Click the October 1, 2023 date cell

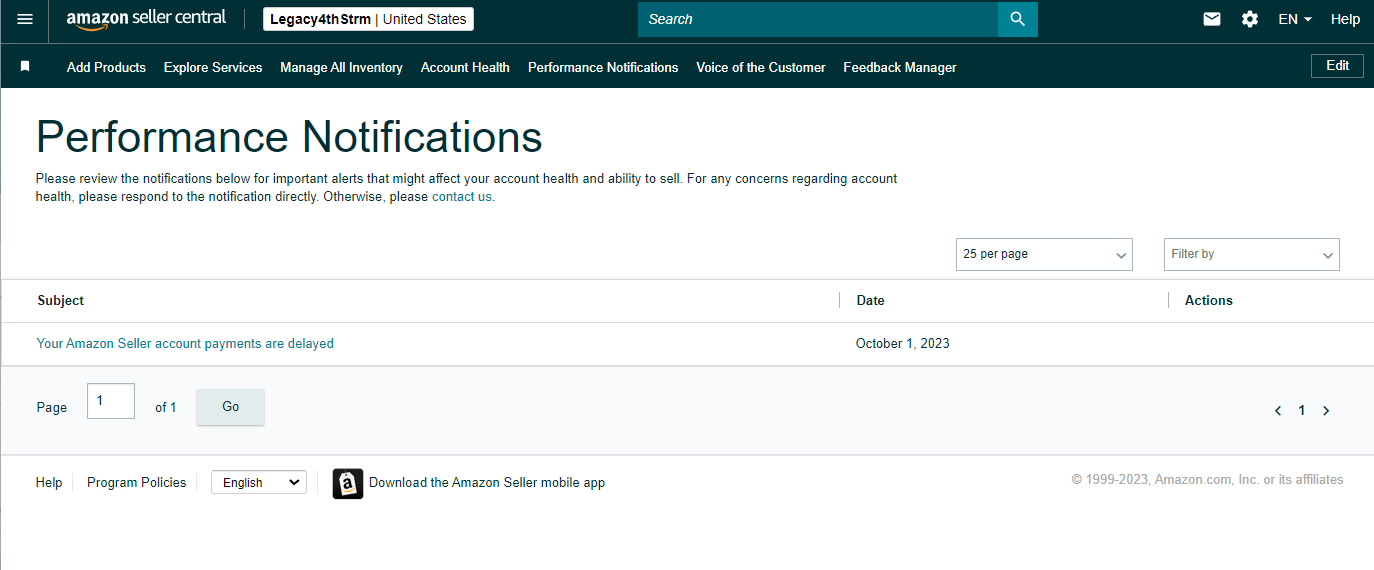(903, 343)
